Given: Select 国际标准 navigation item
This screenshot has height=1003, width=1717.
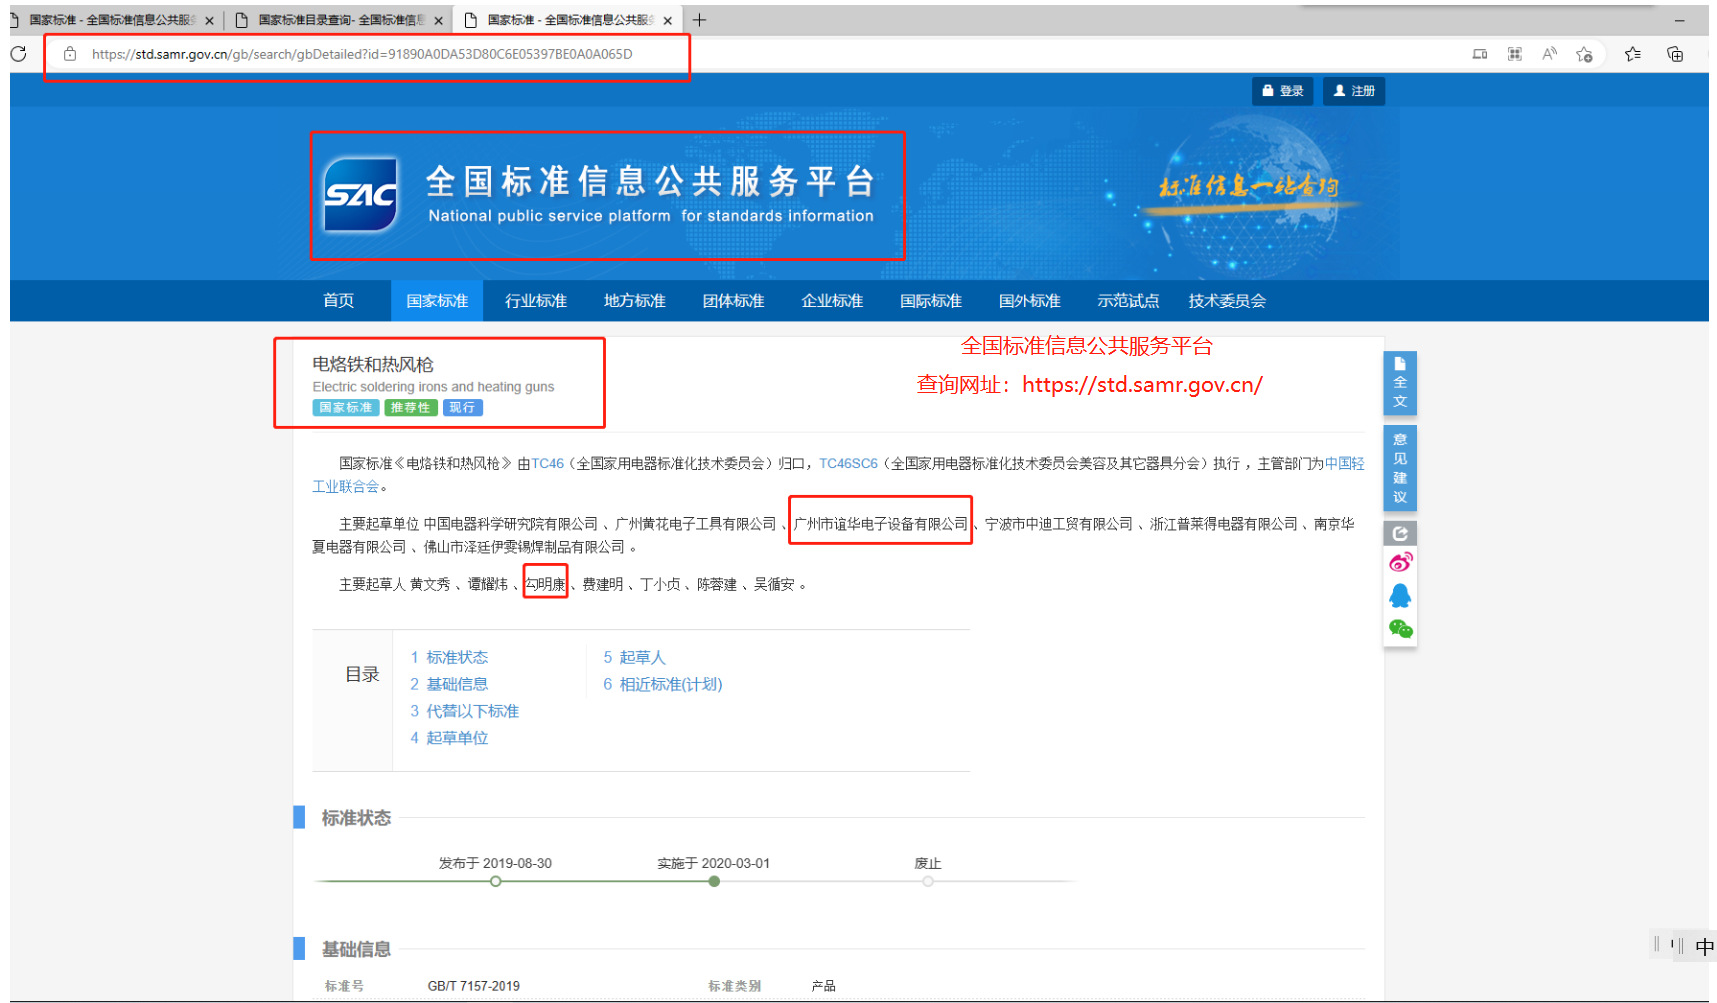Looking at the screenshot, I should (931, 301).
